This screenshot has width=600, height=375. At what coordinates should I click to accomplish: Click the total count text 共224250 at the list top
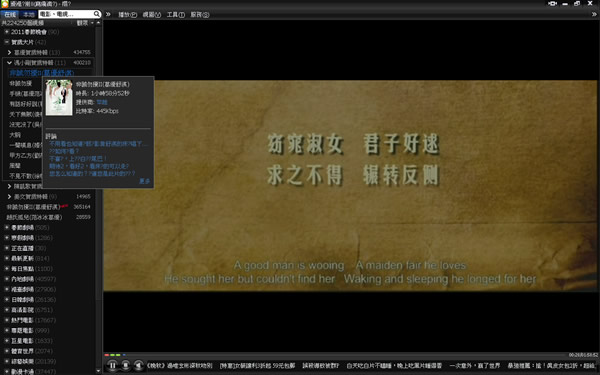[x=22, y=23]
